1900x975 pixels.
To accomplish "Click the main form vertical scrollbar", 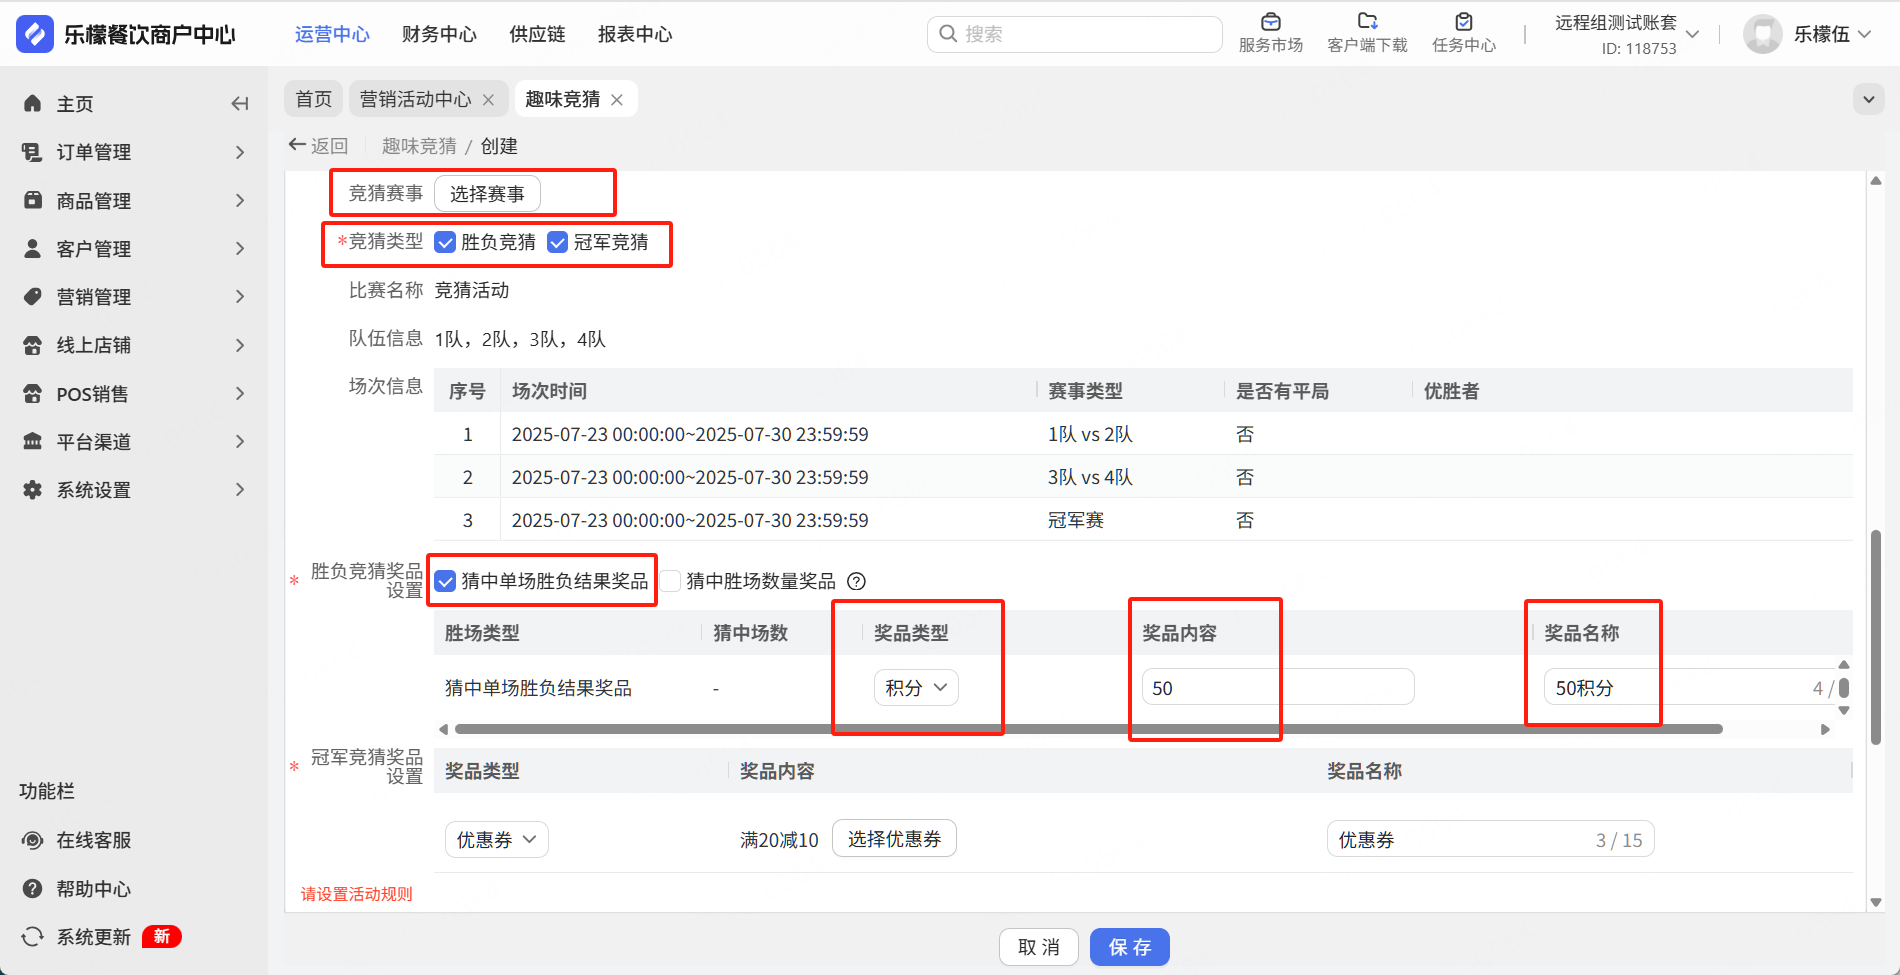I will (x=1876, y=638).
